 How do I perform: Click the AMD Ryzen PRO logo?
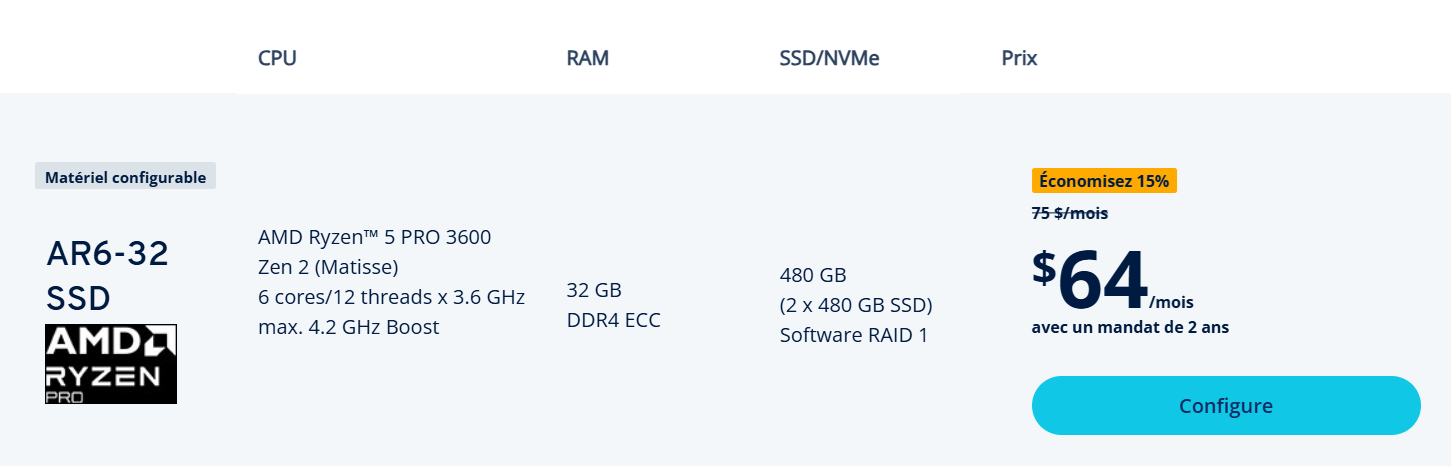[111, 363]
